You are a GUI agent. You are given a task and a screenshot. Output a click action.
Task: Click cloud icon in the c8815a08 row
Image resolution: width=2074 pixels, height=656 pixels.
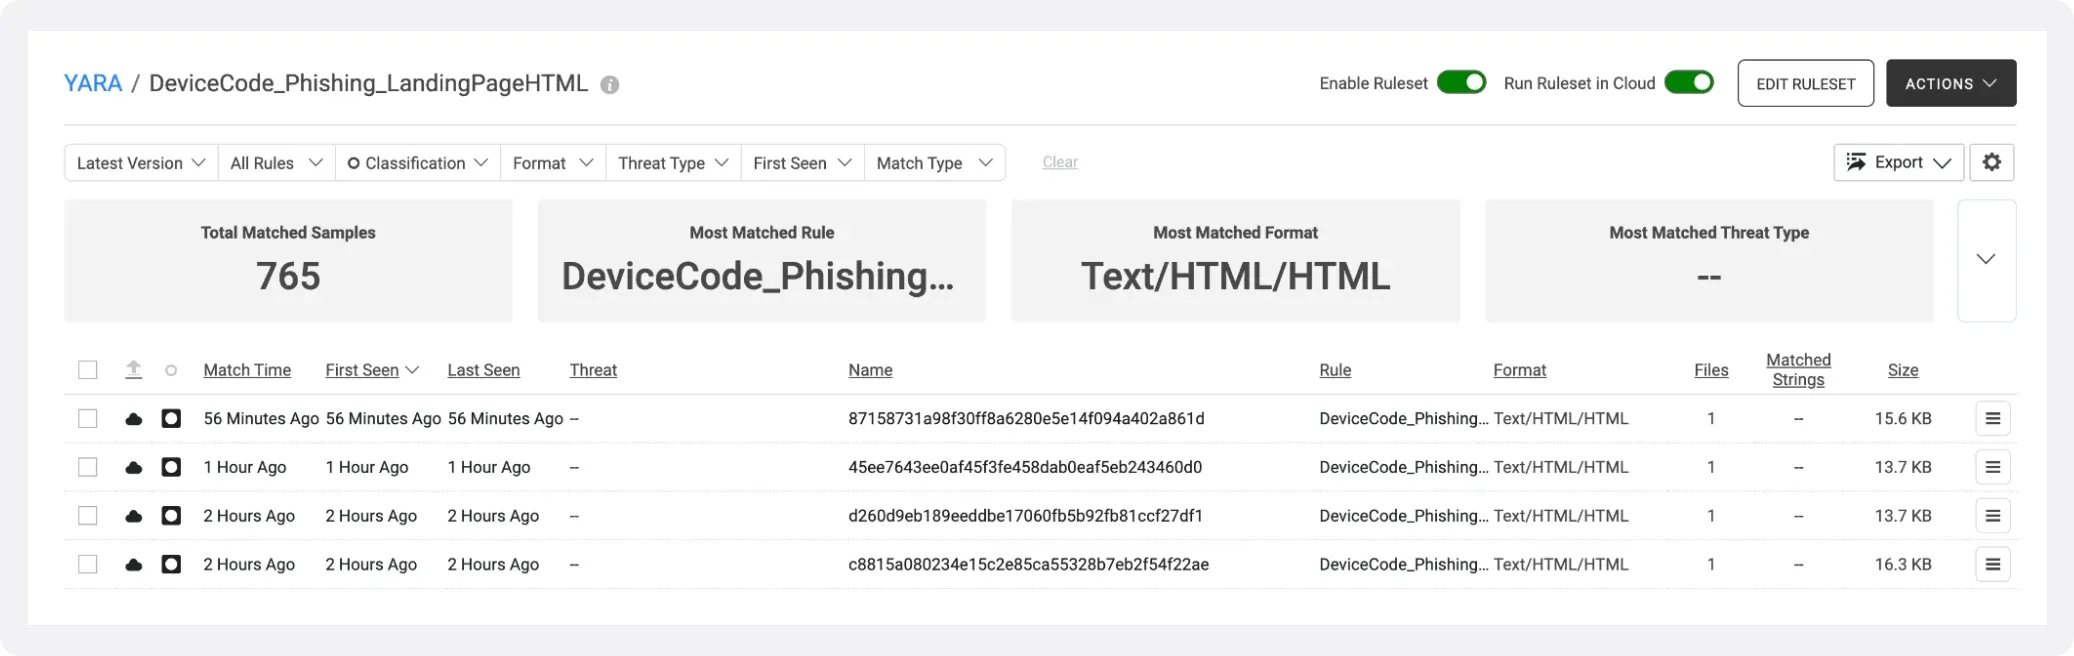(x=133, y=565)
